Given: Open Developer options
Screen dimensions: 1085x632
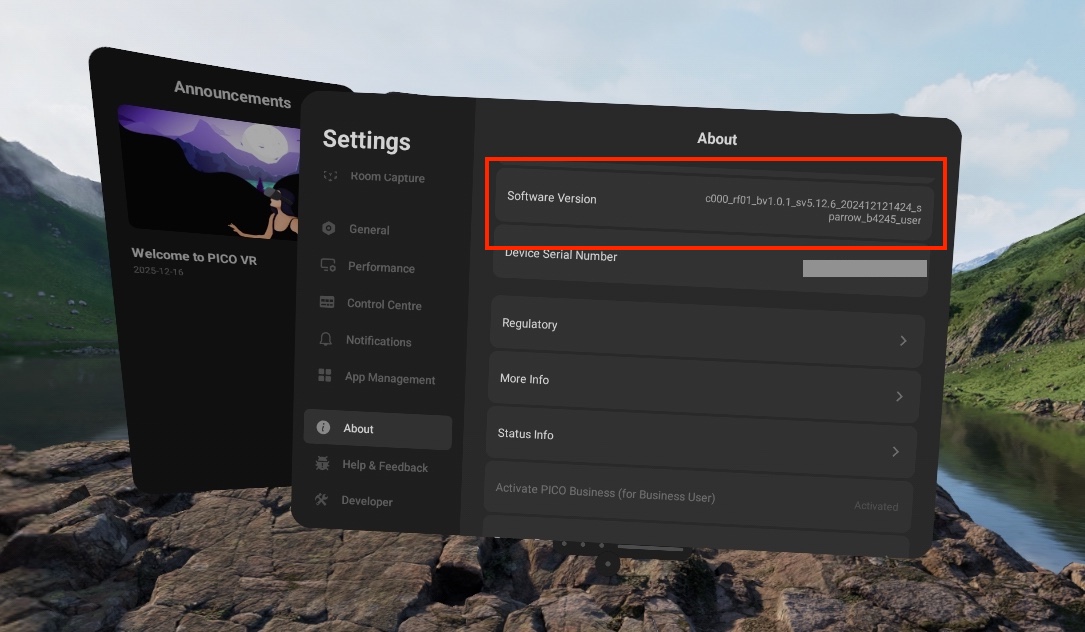Looking at the screenshot, I should 367,501.
